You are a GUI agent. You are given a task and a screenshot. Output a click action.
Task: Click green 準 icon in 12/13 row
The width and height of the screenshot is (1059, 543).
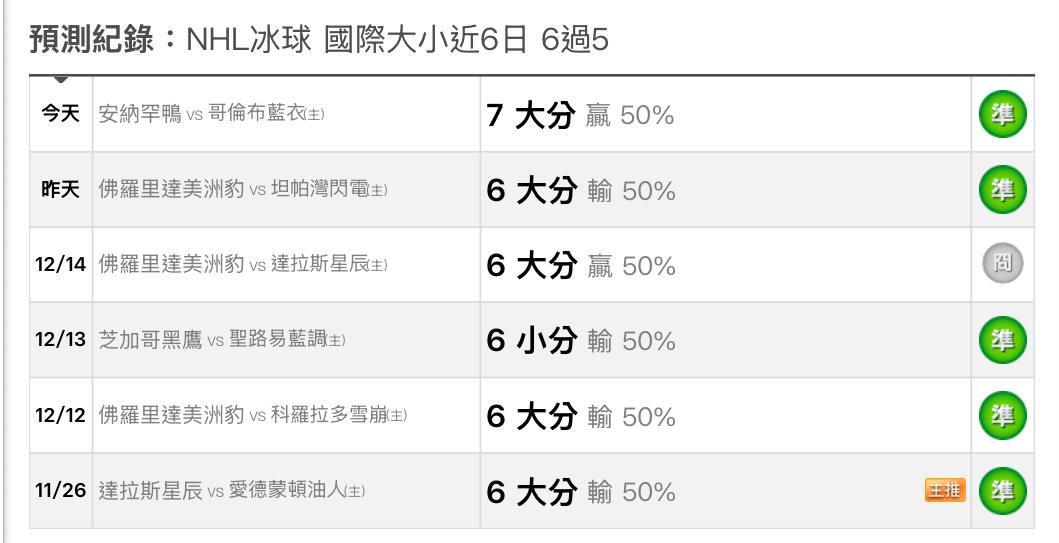1001,340
